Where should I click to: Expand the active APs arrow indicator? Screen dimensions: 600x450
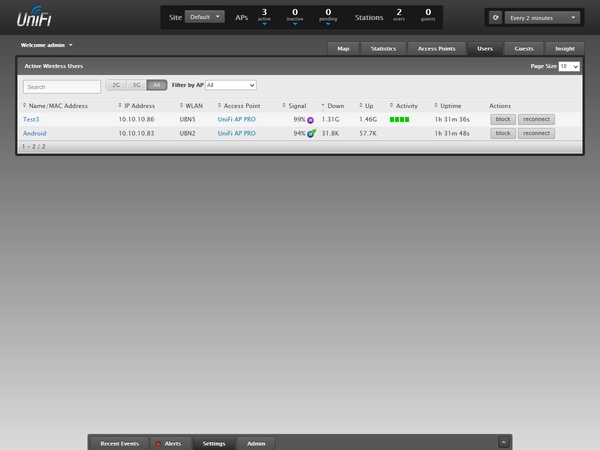point(264,24)
